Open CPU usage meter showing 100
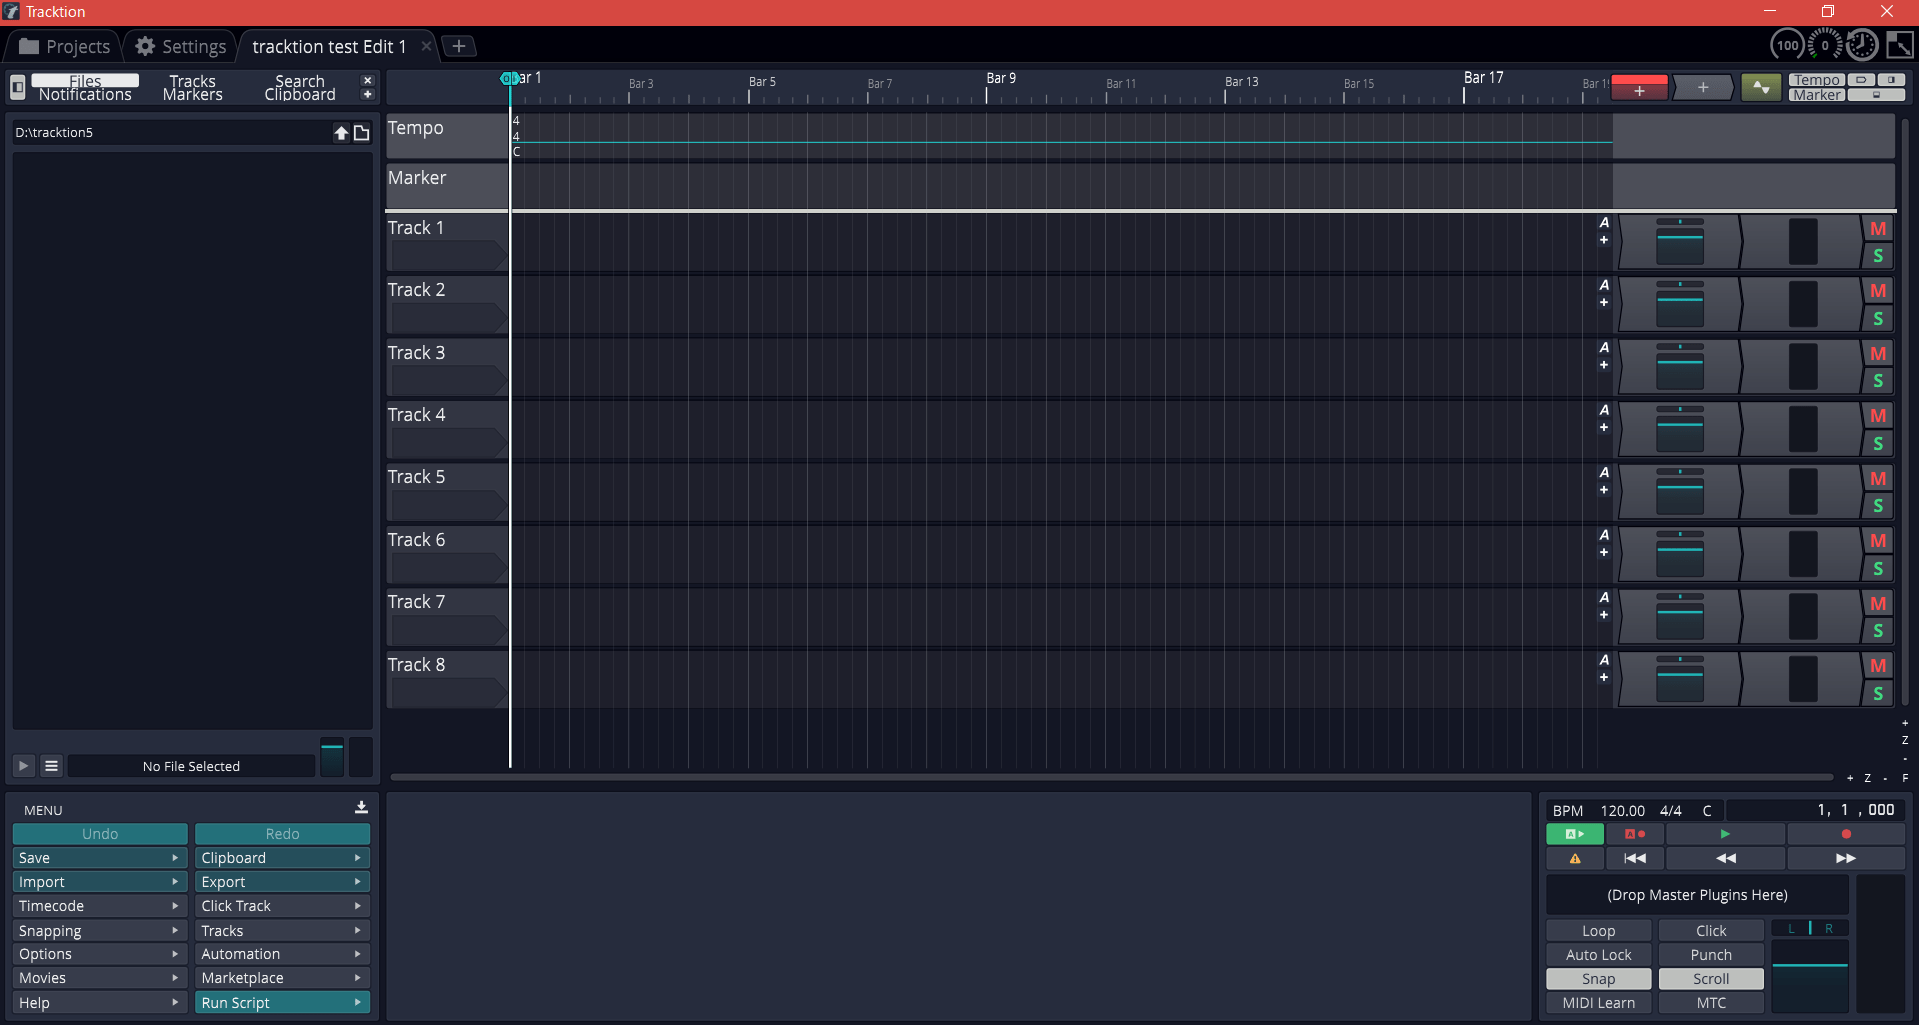This screenshot has width=1919, height=1025. (1787, 45)
